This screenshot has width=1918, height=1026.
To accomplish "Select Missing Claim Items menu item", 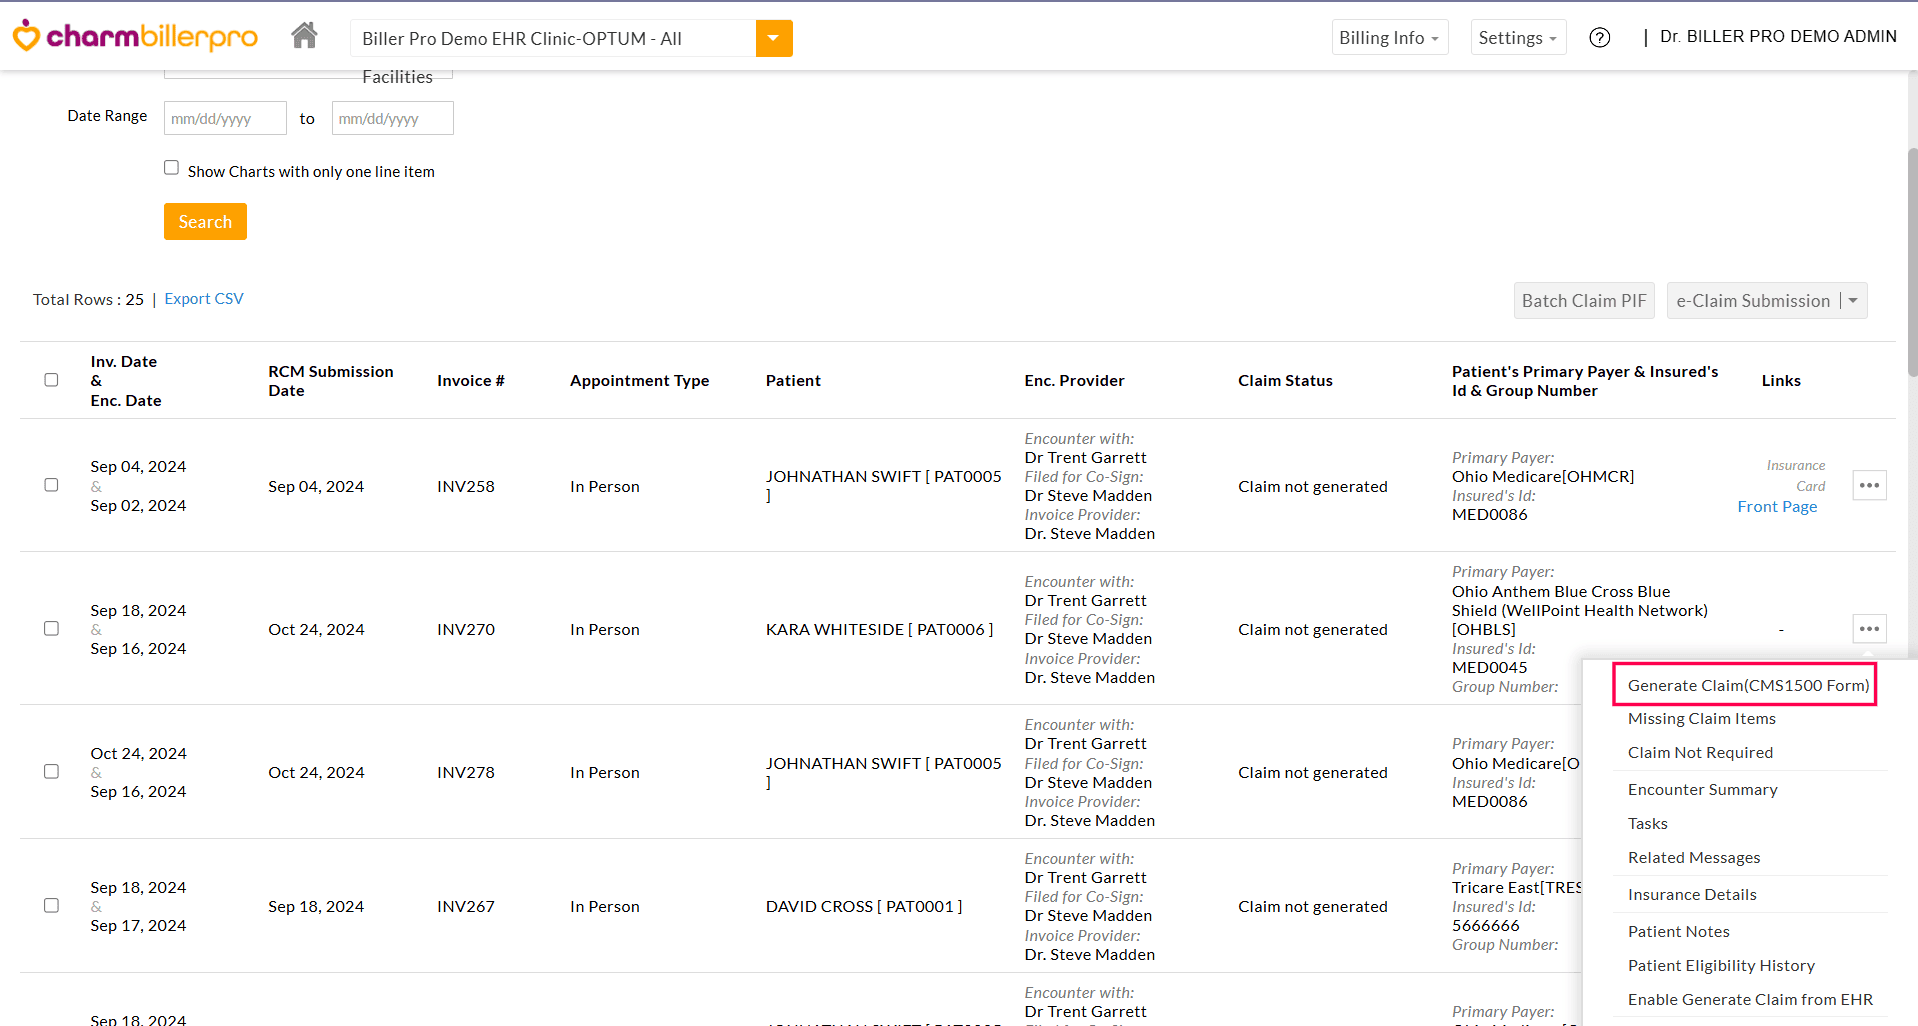I will [x=1702, y=719].
